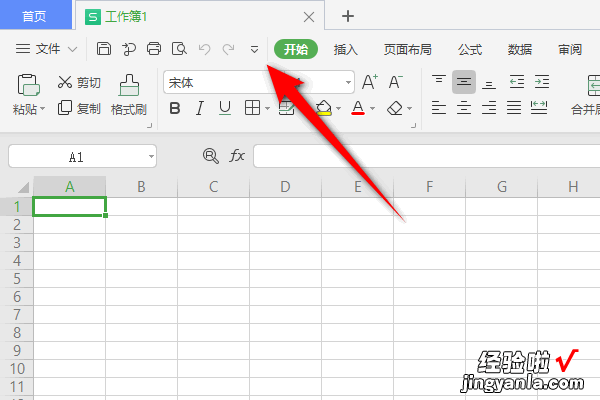Click the Paste (粘贴) clipboard icon

click(28, 85)
